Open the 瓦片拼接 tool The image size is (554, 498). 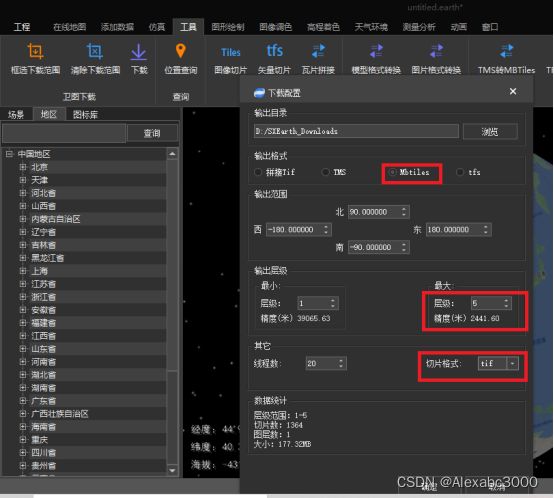tap(318, 51)
